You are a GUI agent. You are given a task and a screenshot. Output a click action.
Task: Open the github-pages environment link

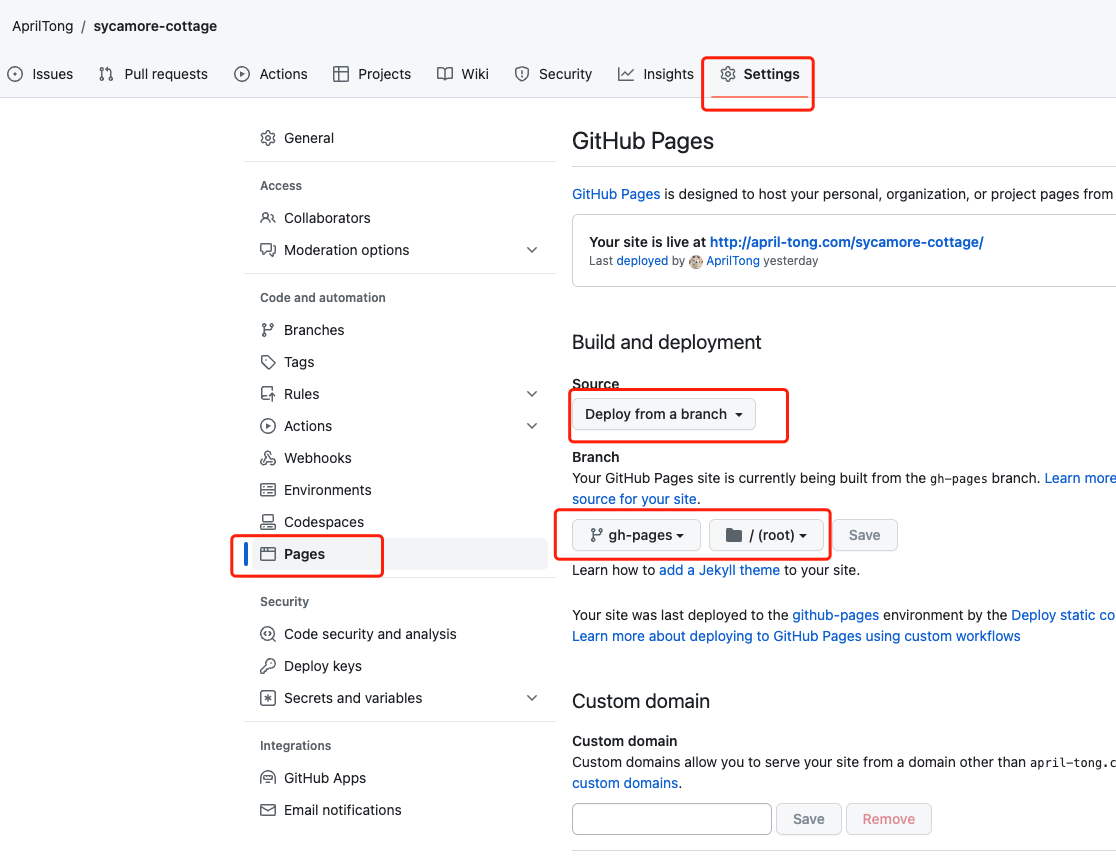pos(836,615)
